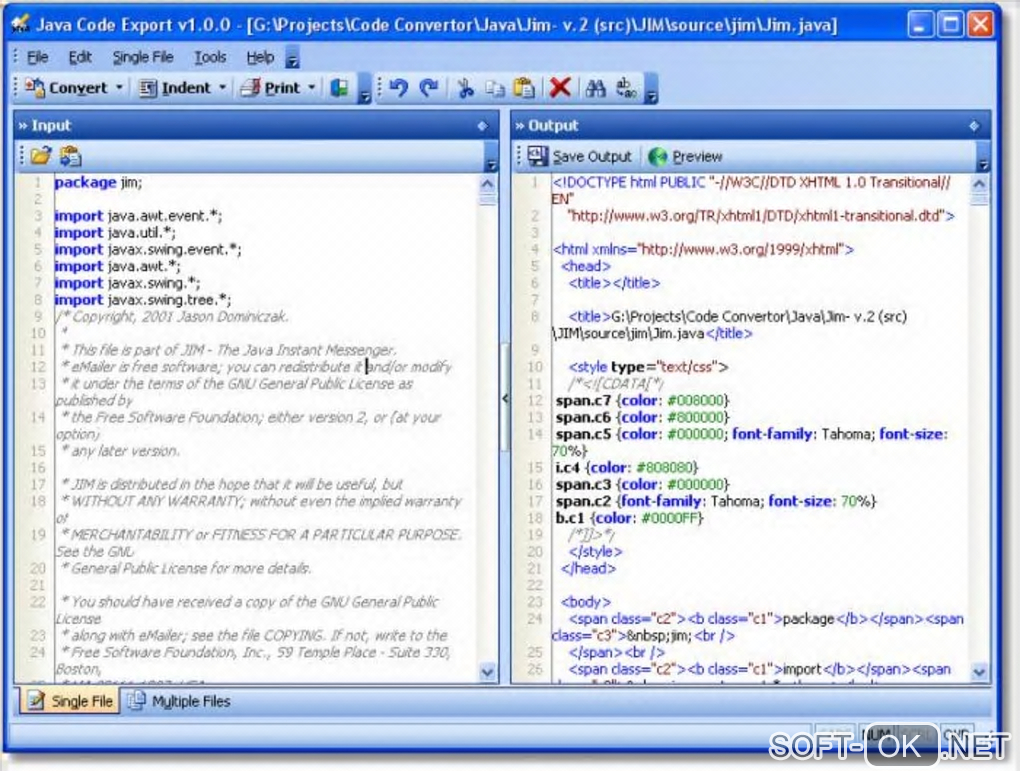Cut with the scissors icon

pos(465,88)
